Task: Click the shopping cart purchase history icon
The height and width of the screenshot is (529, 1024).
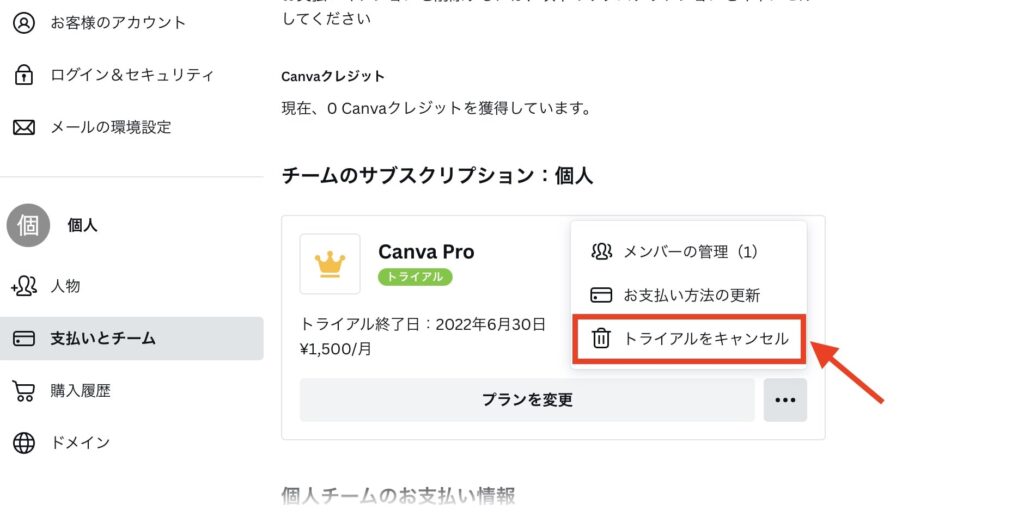Action: pyautogui.click(x=24, y=391)
